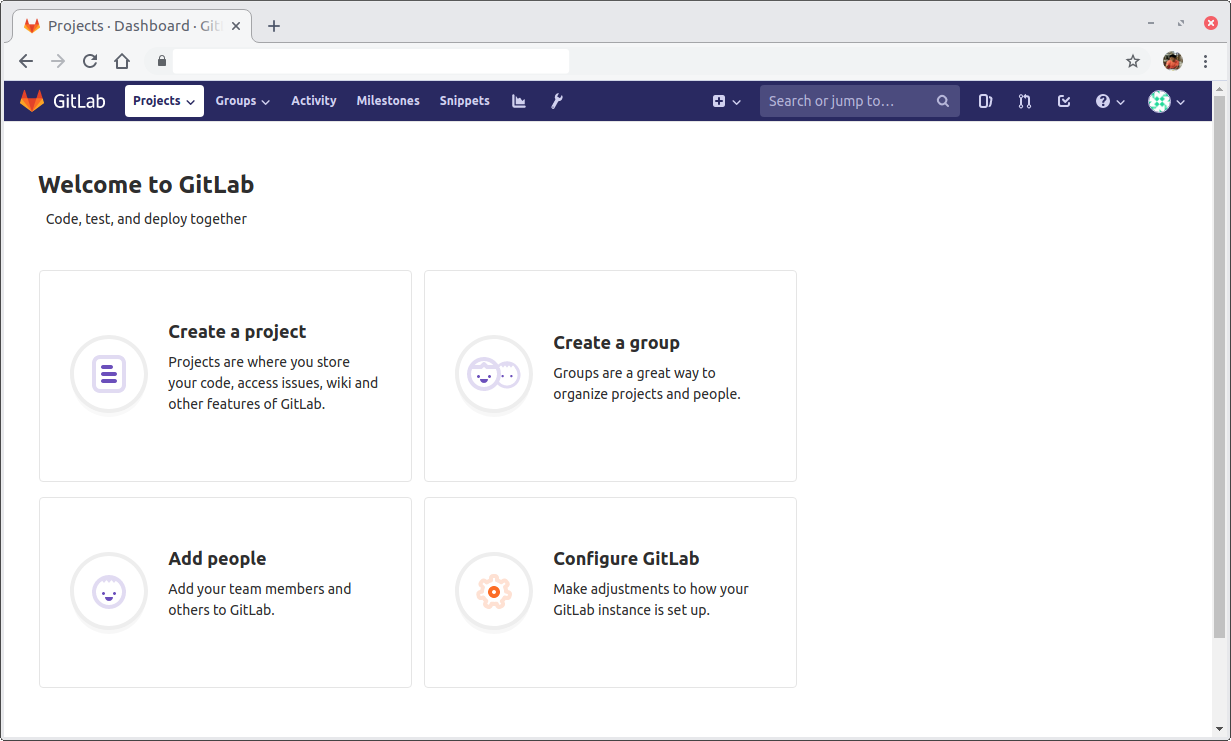Expand the new item dropdown chevron
This screenshot has height=741, width=1231.
tap(737, 102)
